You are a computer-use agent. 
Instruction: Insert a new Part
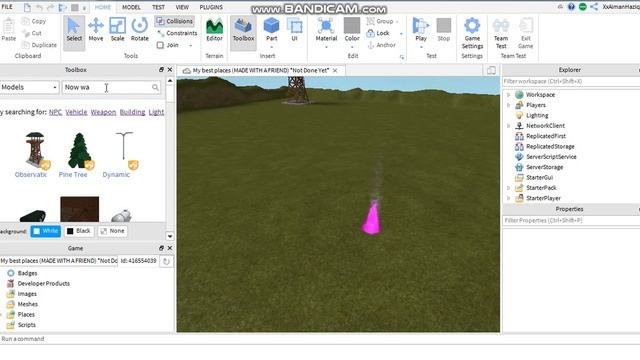pyautogui.click(x=271, y=30)
